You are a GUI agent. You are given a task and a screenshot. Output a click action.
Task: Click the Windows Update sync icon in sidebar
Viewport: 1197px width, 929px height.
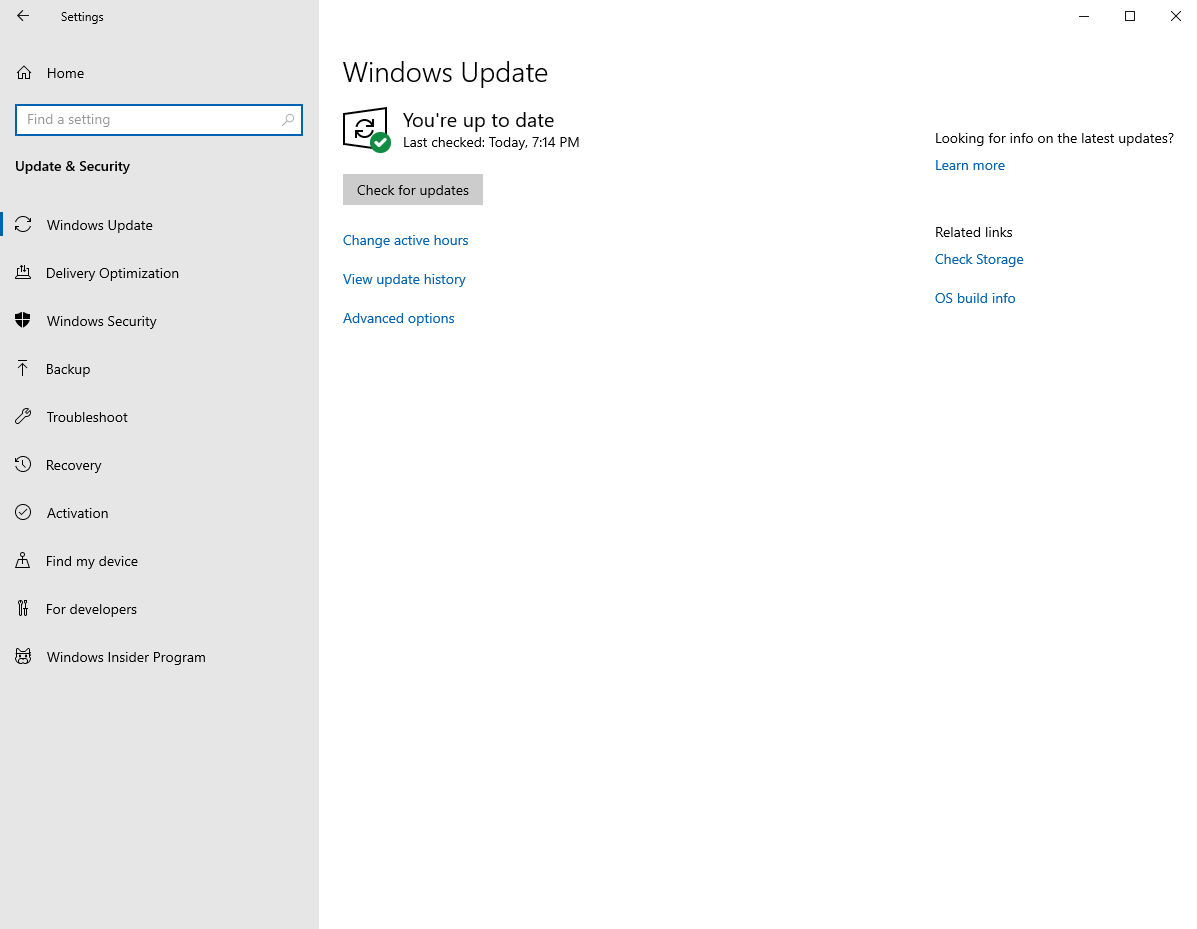[x=24, y=224]
